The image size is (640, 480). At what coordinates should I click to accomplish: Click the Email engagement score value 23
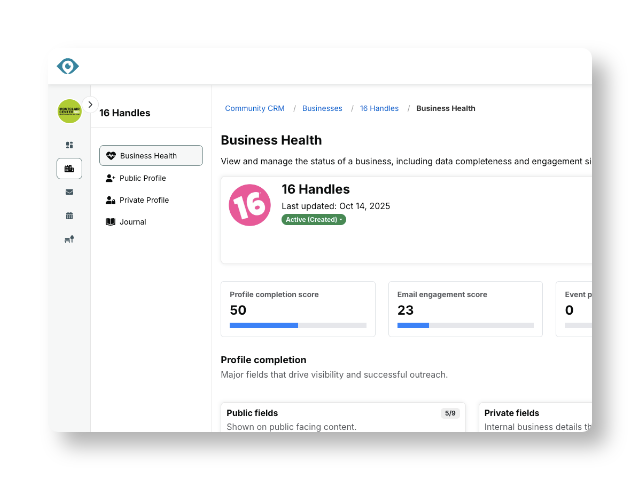coord(405,310)
